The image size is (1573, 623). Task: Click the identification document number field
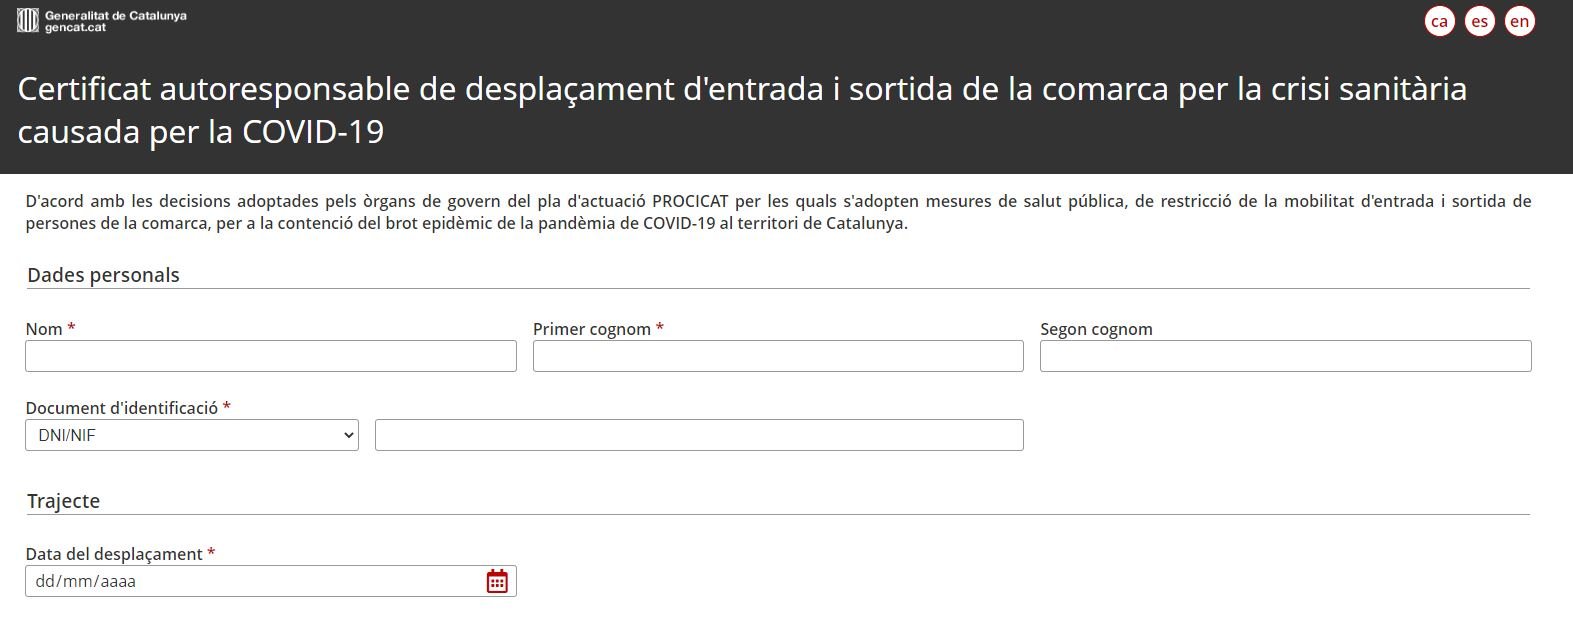(x=699, y=435)
